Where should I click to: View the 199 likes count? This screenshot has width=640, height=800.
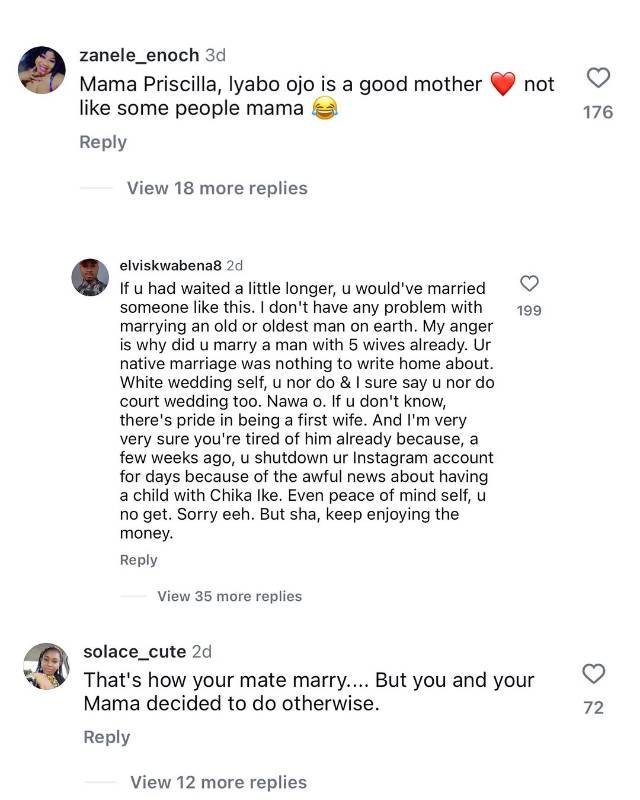tap(529, 311)
